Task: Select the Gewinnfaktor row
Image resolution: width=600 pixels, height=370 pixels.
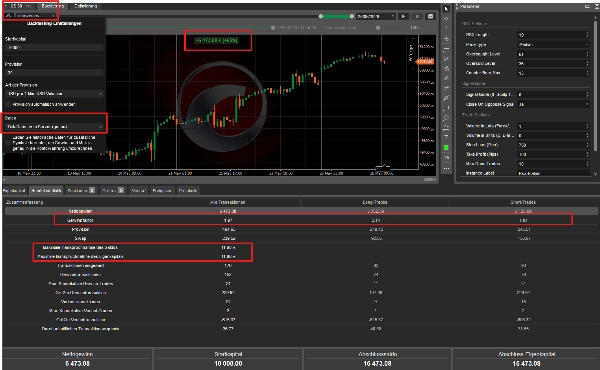Action: [x=301, y=220]
